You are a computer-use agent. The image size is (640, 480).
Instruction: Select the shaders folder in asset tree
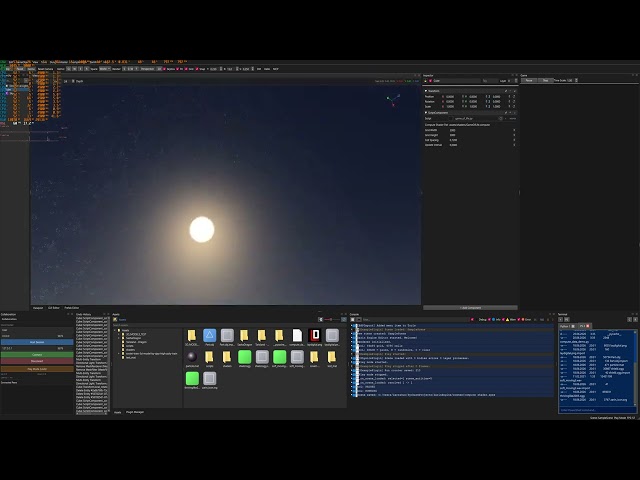130,350
